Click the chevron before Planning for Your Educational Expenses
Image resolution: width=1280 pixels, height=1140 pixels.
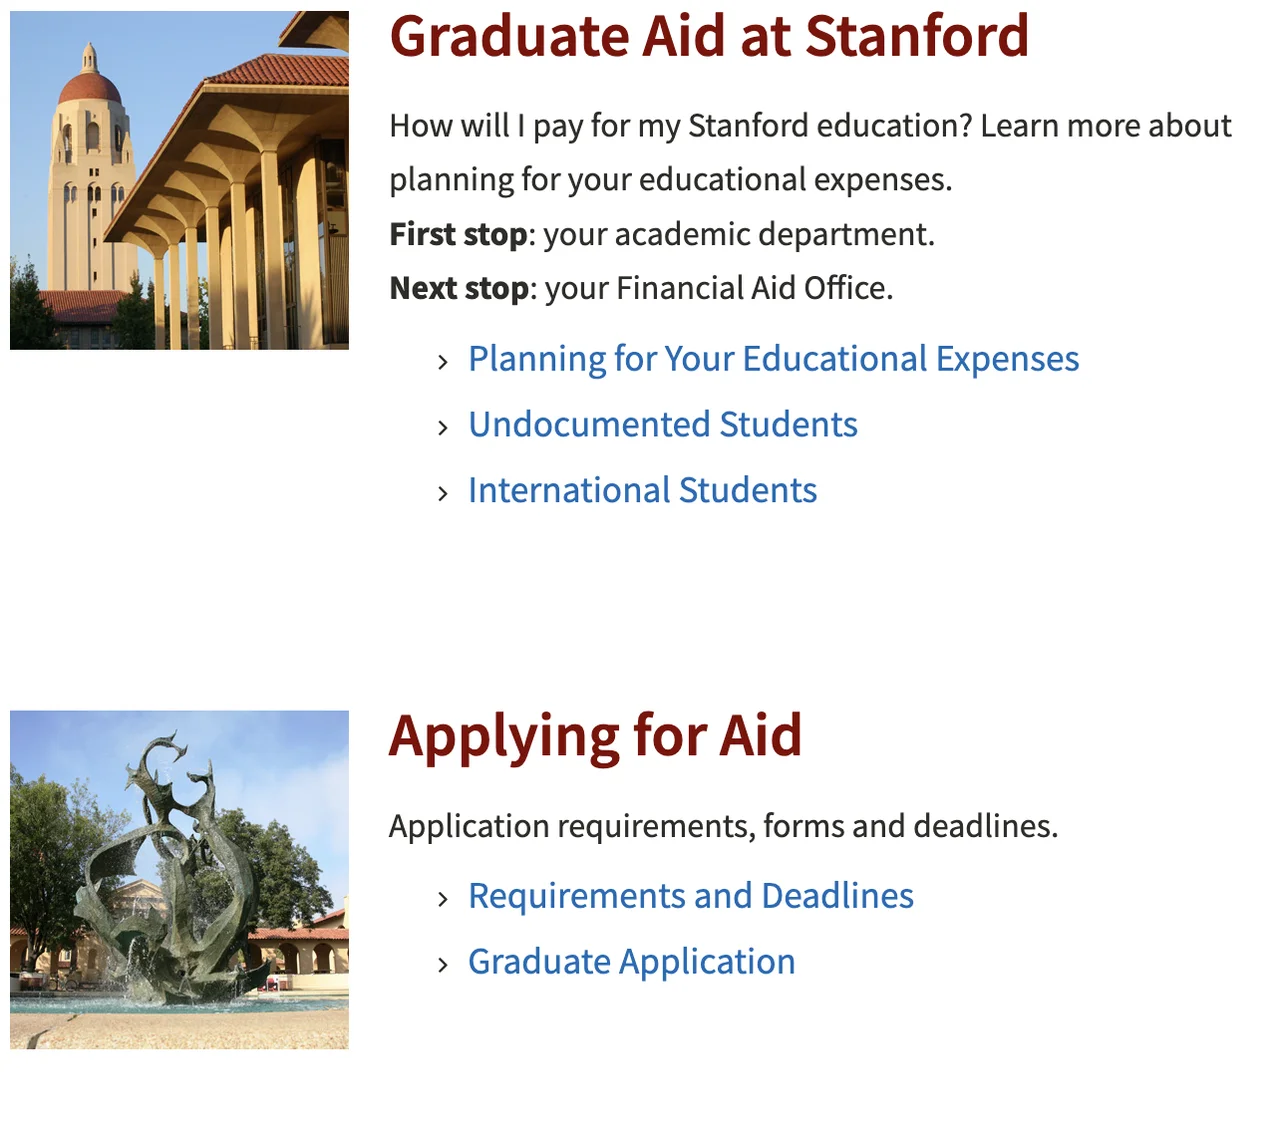tap(443, 362)
